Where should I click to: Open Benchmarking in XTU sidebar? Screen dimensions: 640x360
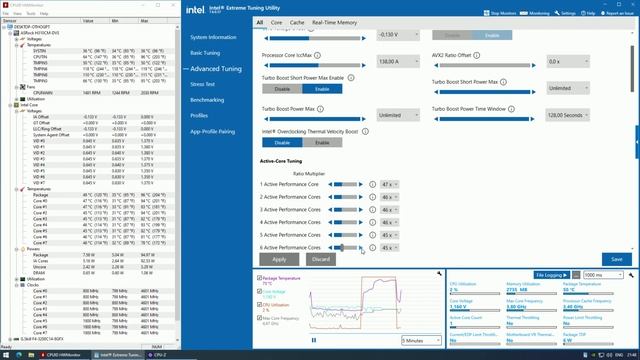tap(207, 100)
